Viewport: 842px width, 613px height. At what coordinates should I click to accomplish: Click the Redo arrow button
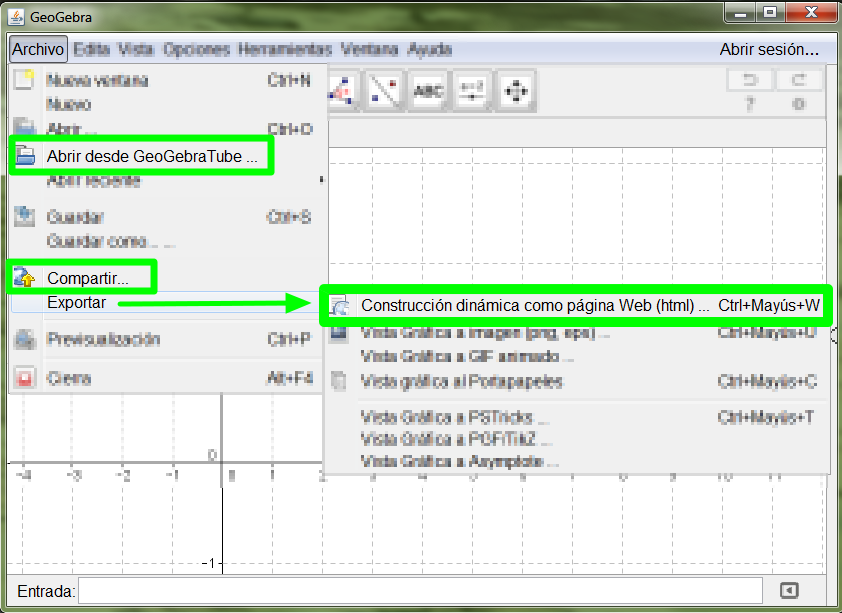point(799,81)
